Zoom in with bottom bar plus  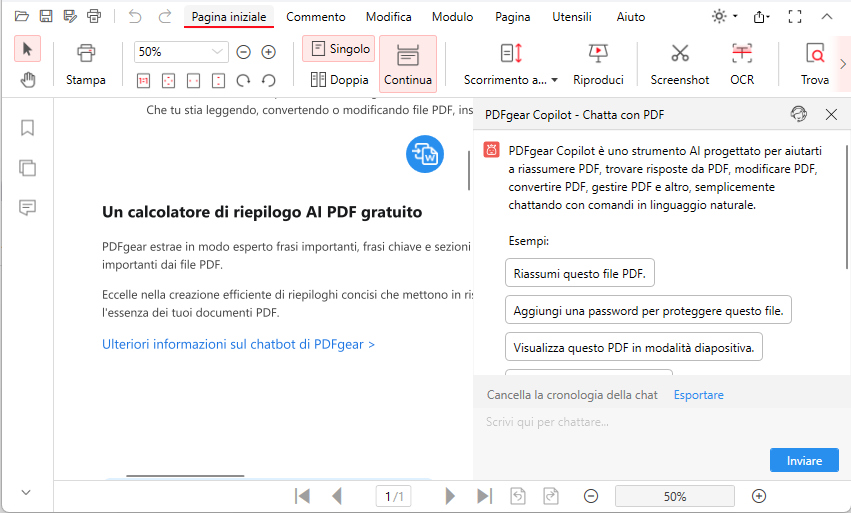(759, 496)
